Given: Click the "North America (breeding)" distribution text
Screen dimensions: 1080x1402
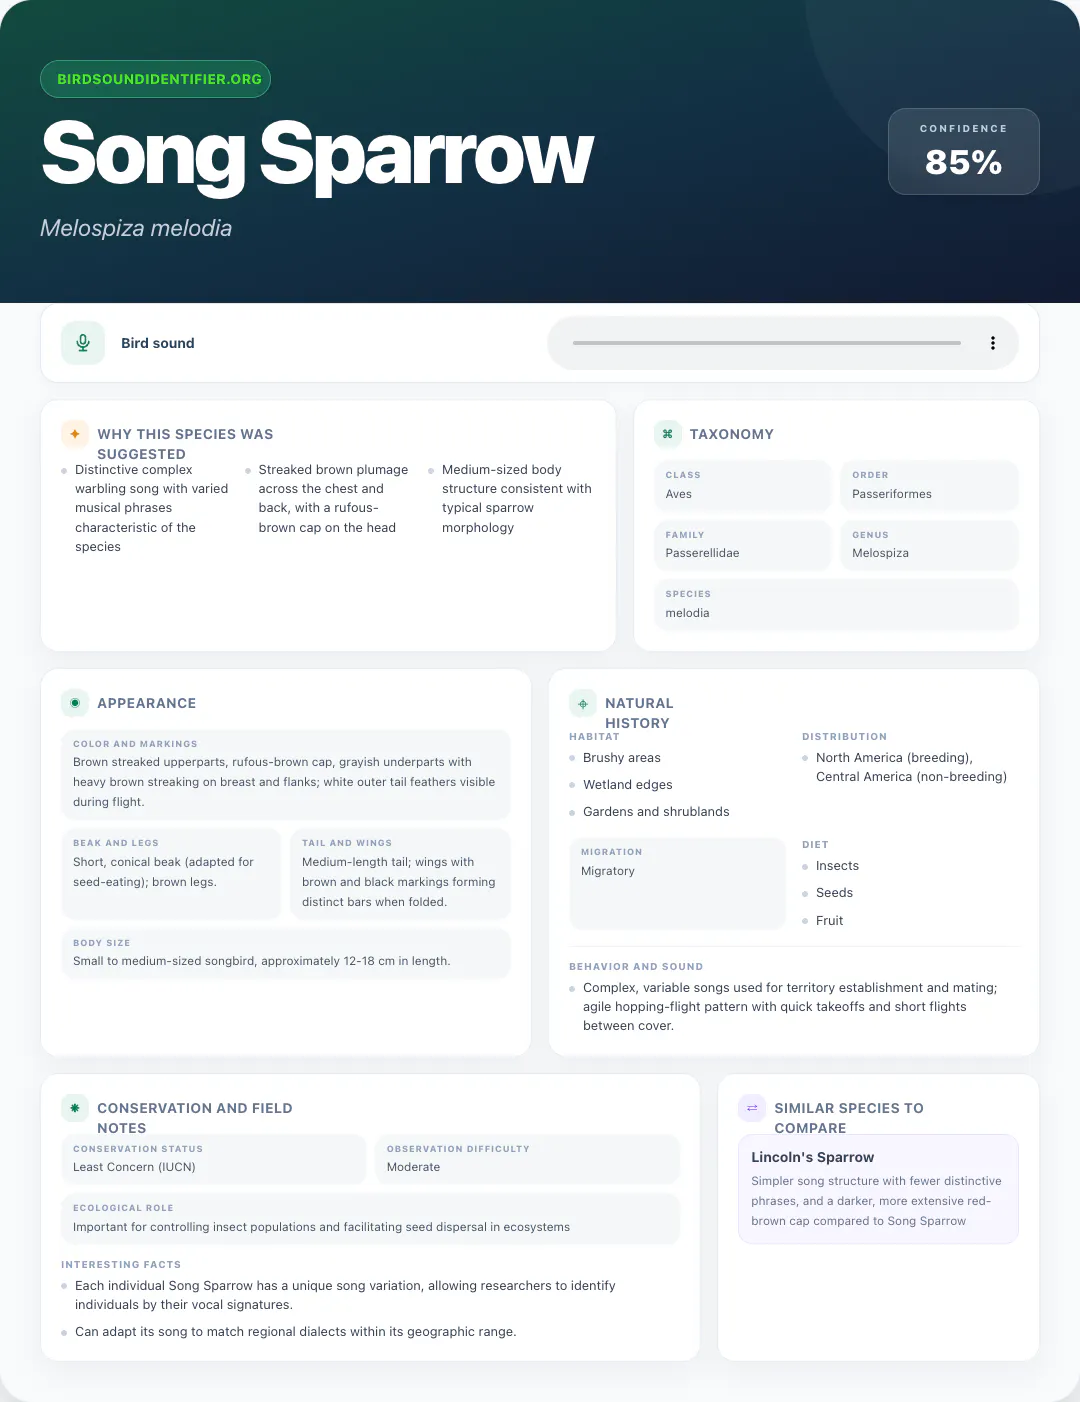Looking at the screenshot, I should (x=894, y=758).
